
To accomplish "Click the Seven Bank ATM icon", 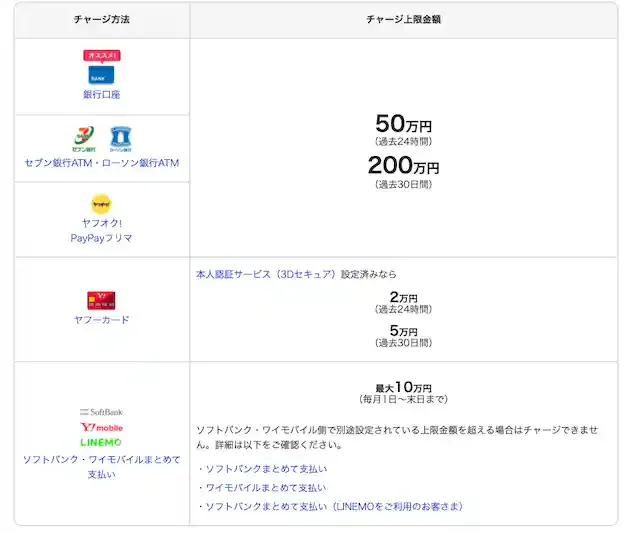I will (x=83, y=139).
